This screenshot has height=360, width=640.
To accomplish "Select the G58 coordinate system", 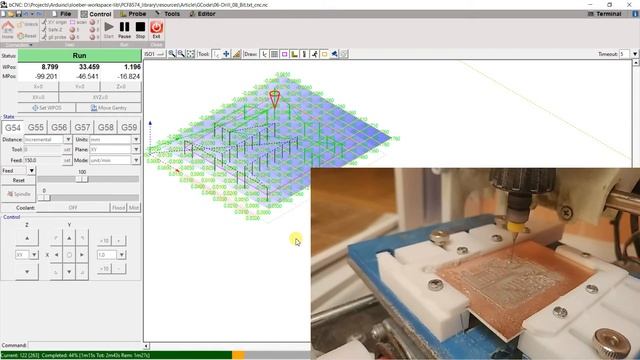I will (106, 127).
